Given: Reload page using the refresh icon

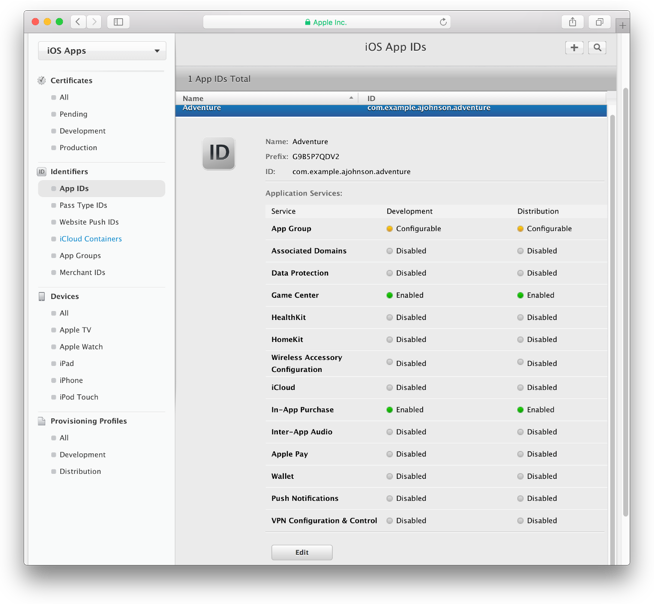Looking at the screenshot, I should tap(443, 22).
